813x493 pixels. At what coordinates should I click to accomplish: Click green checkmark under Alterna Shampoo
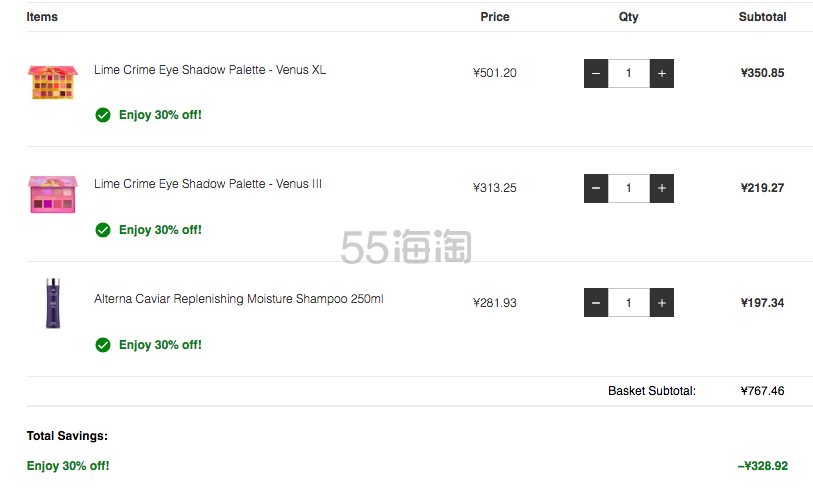103,345
